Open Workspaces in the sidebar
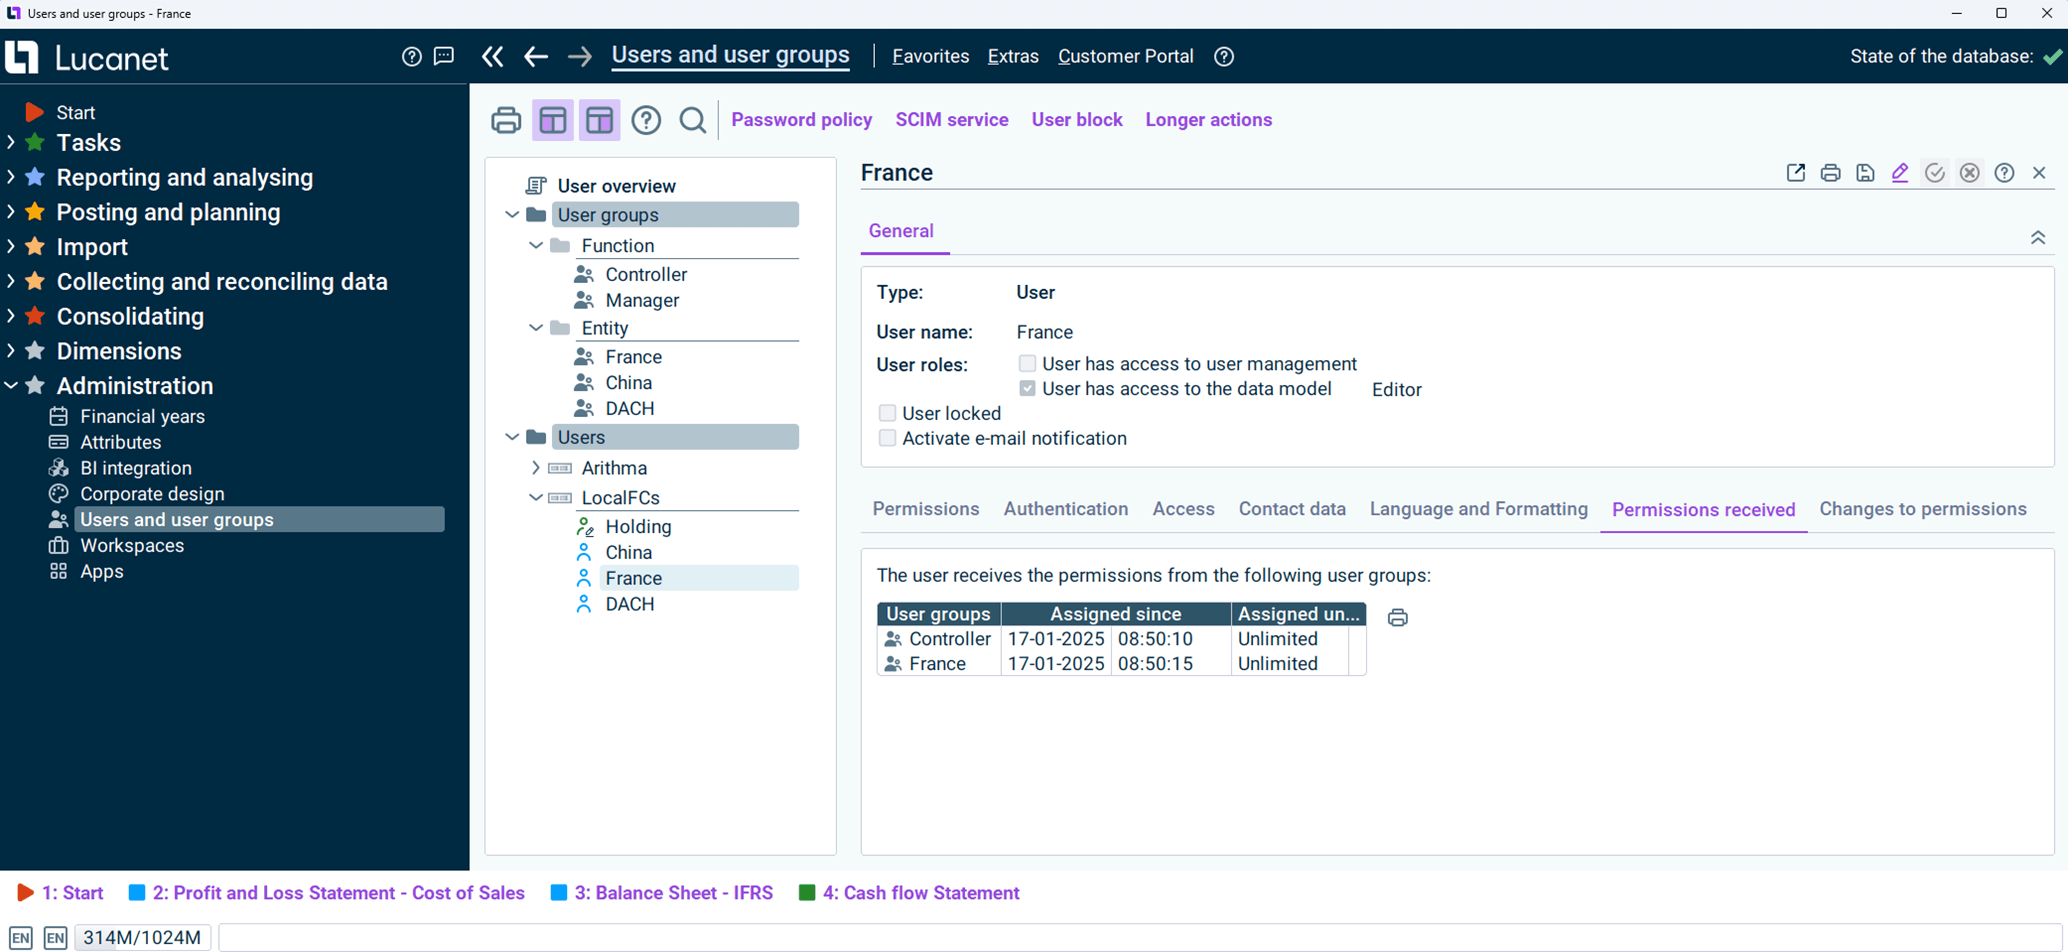2068x952 pixels. click(132, 546)
